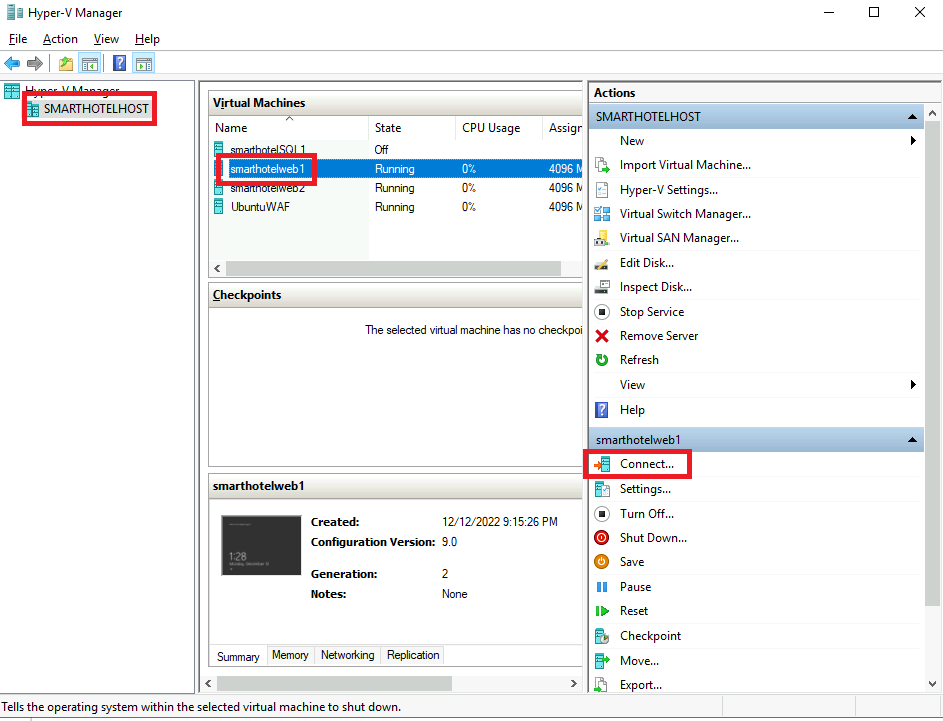Sort by the Name column header
943x721 pixels.
click(289, 127)
